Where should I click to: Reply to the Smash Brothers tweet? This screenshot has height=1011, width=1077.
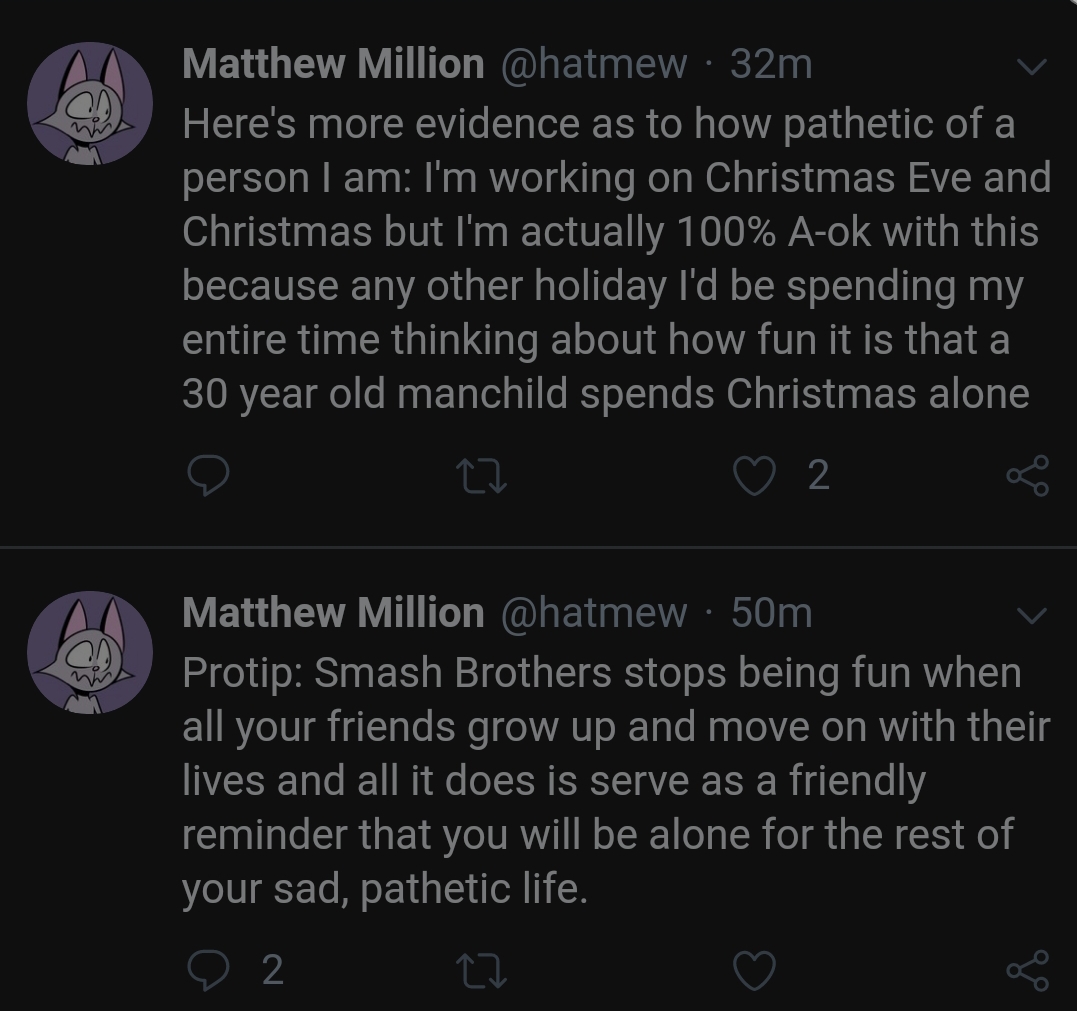[208, 970]
